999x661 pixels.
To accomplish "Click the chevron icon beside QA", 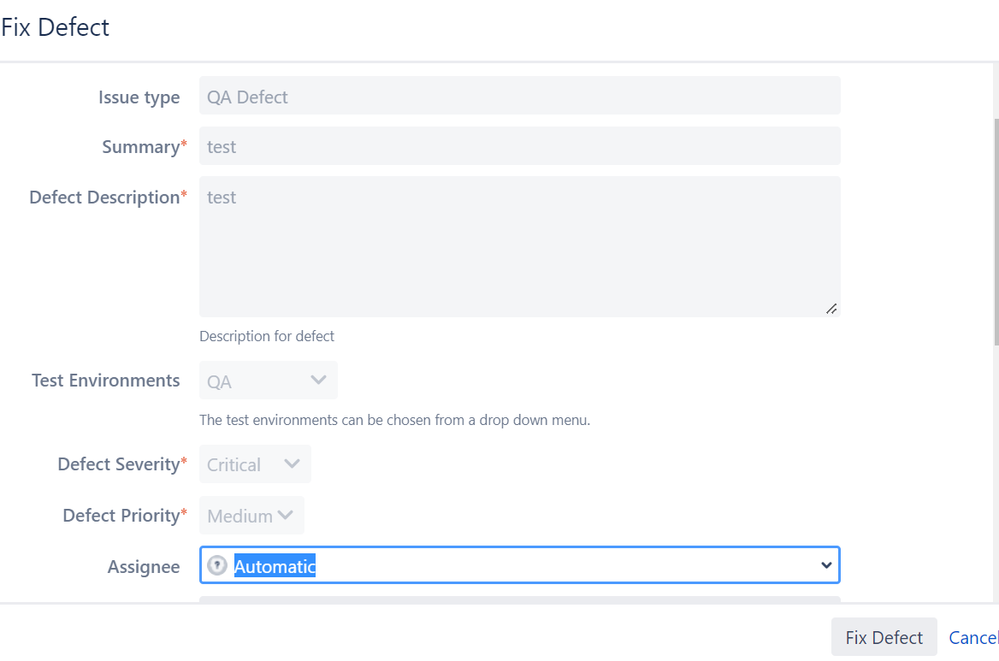I will [x=318, y=380].
